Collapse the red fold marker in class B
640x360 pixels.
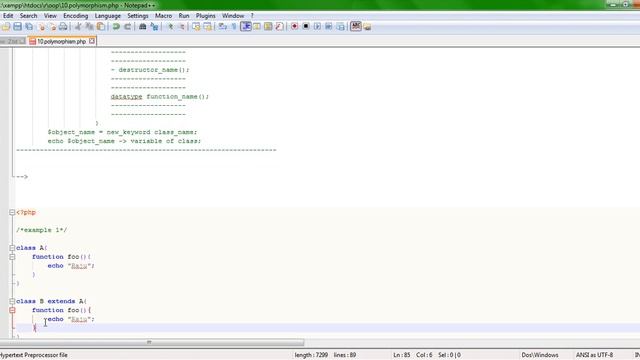pos(12,310)
